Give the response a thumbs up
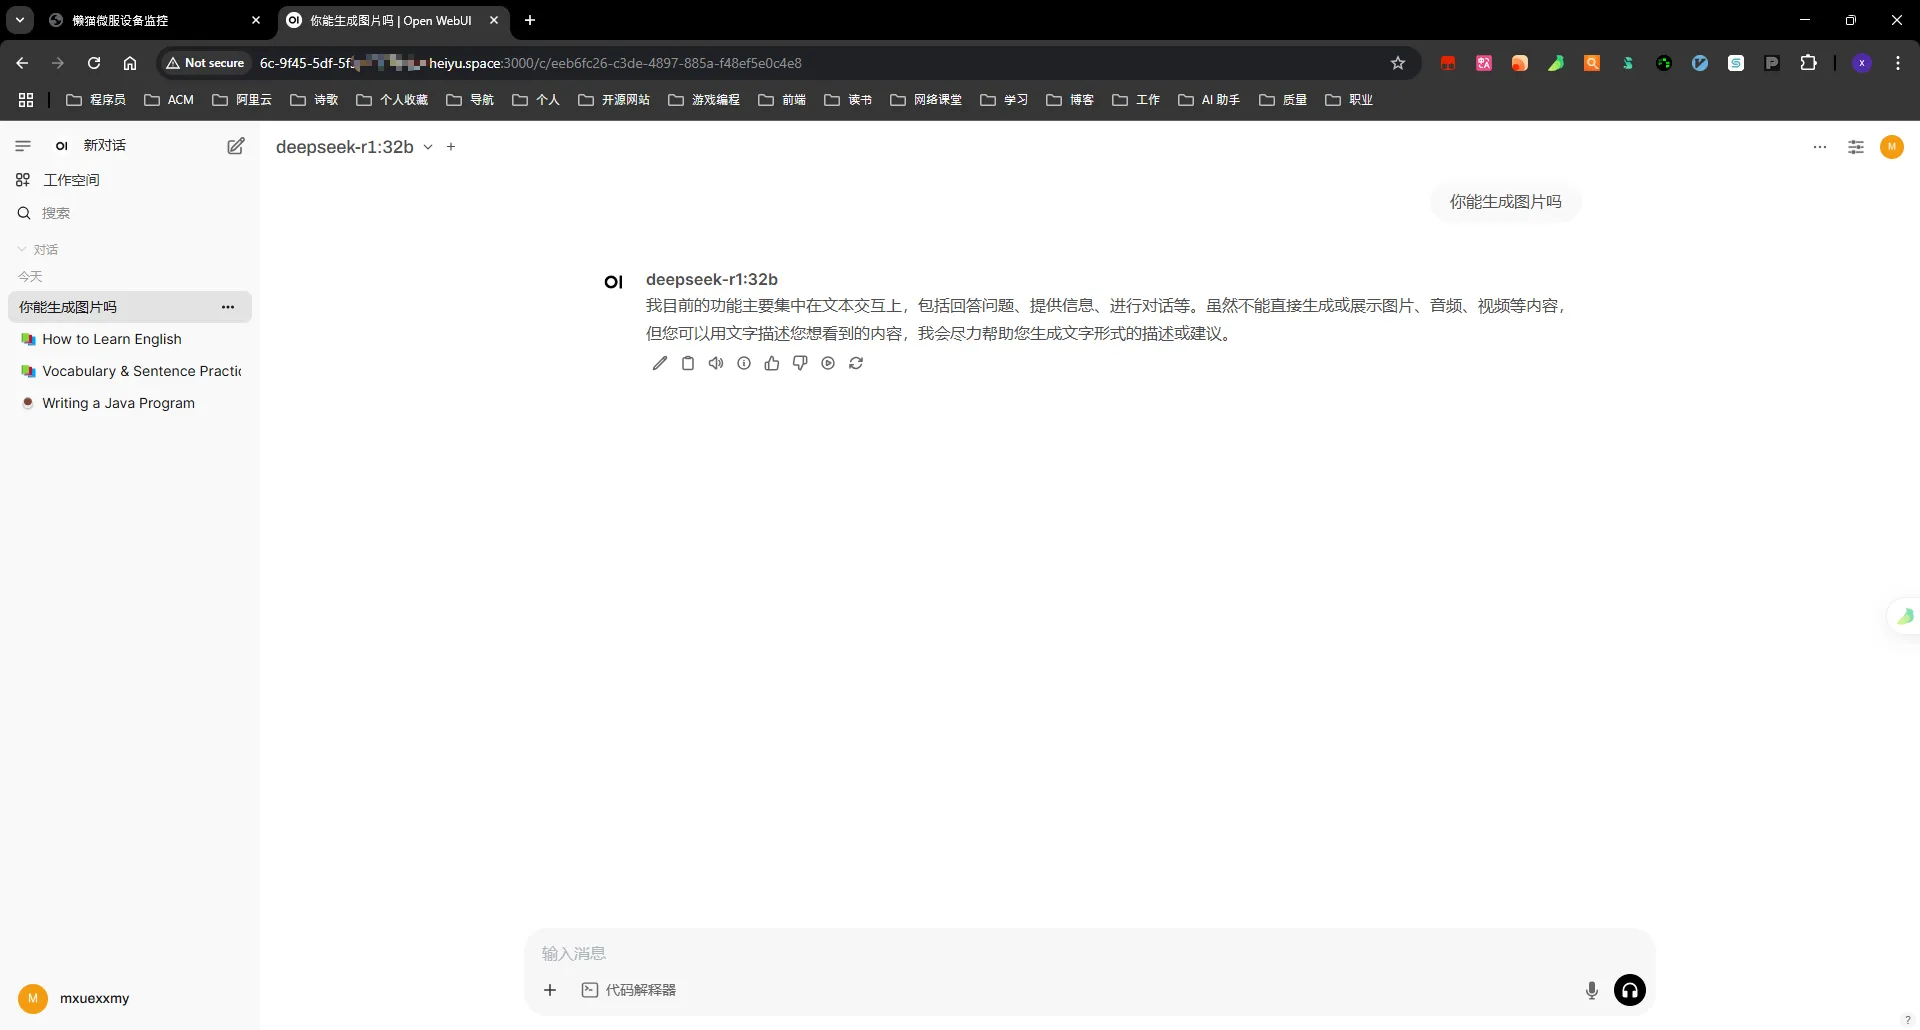Image resolution: width=1920 pixels, height=1030 pixels. click(772, 363)
